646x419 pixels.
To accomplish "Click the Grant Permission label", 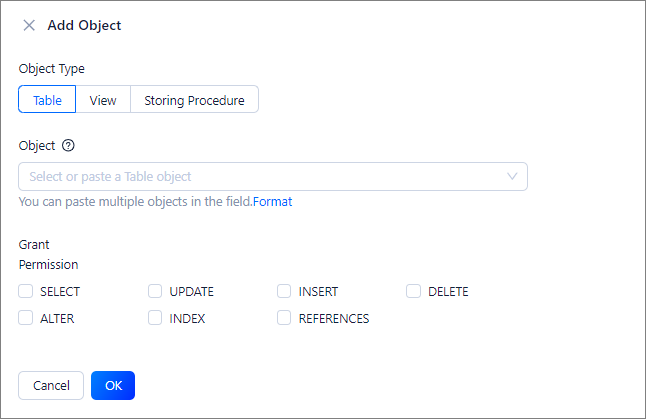I will click(48, 254).
